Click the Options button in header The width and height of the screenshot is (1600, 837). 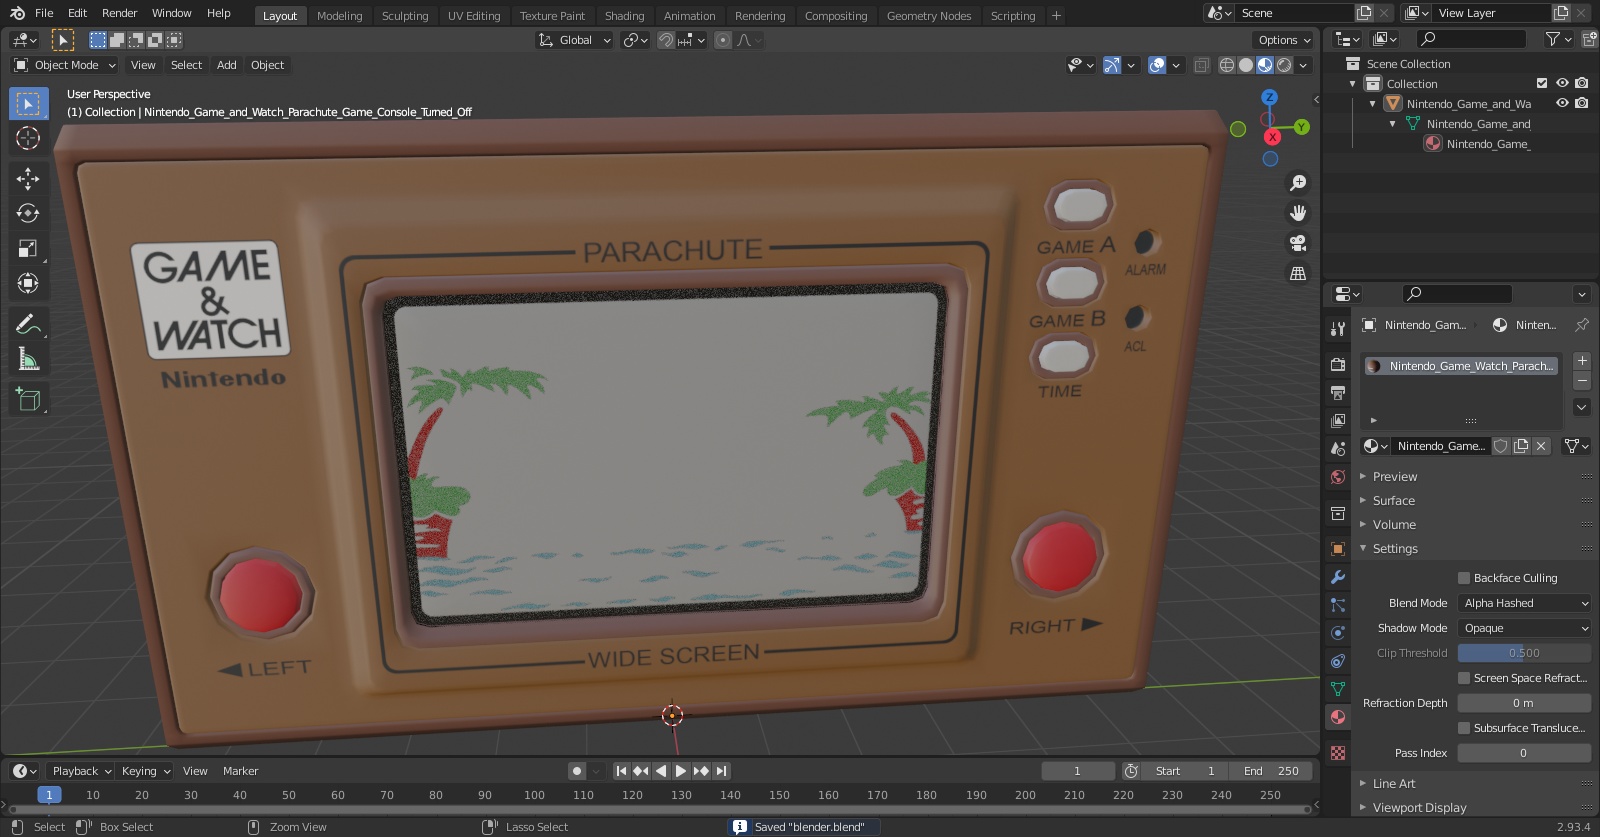[1283, 40]
